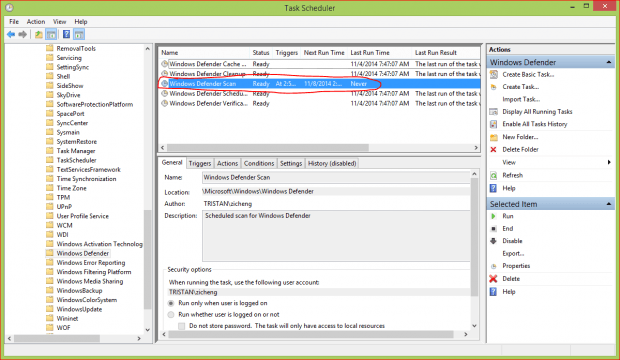Click the Next Run Time column header

[324, 53]
